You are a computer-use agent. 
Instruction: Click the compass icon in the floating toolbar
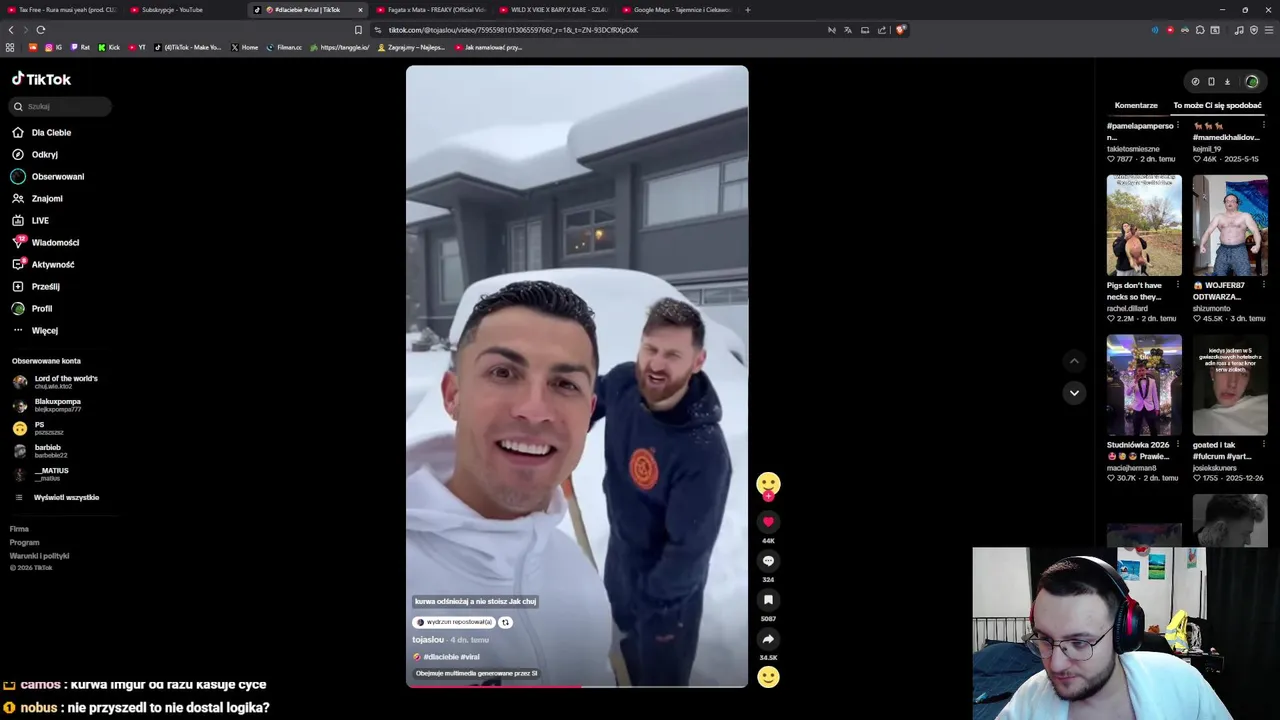click(x=1195, y=82)
